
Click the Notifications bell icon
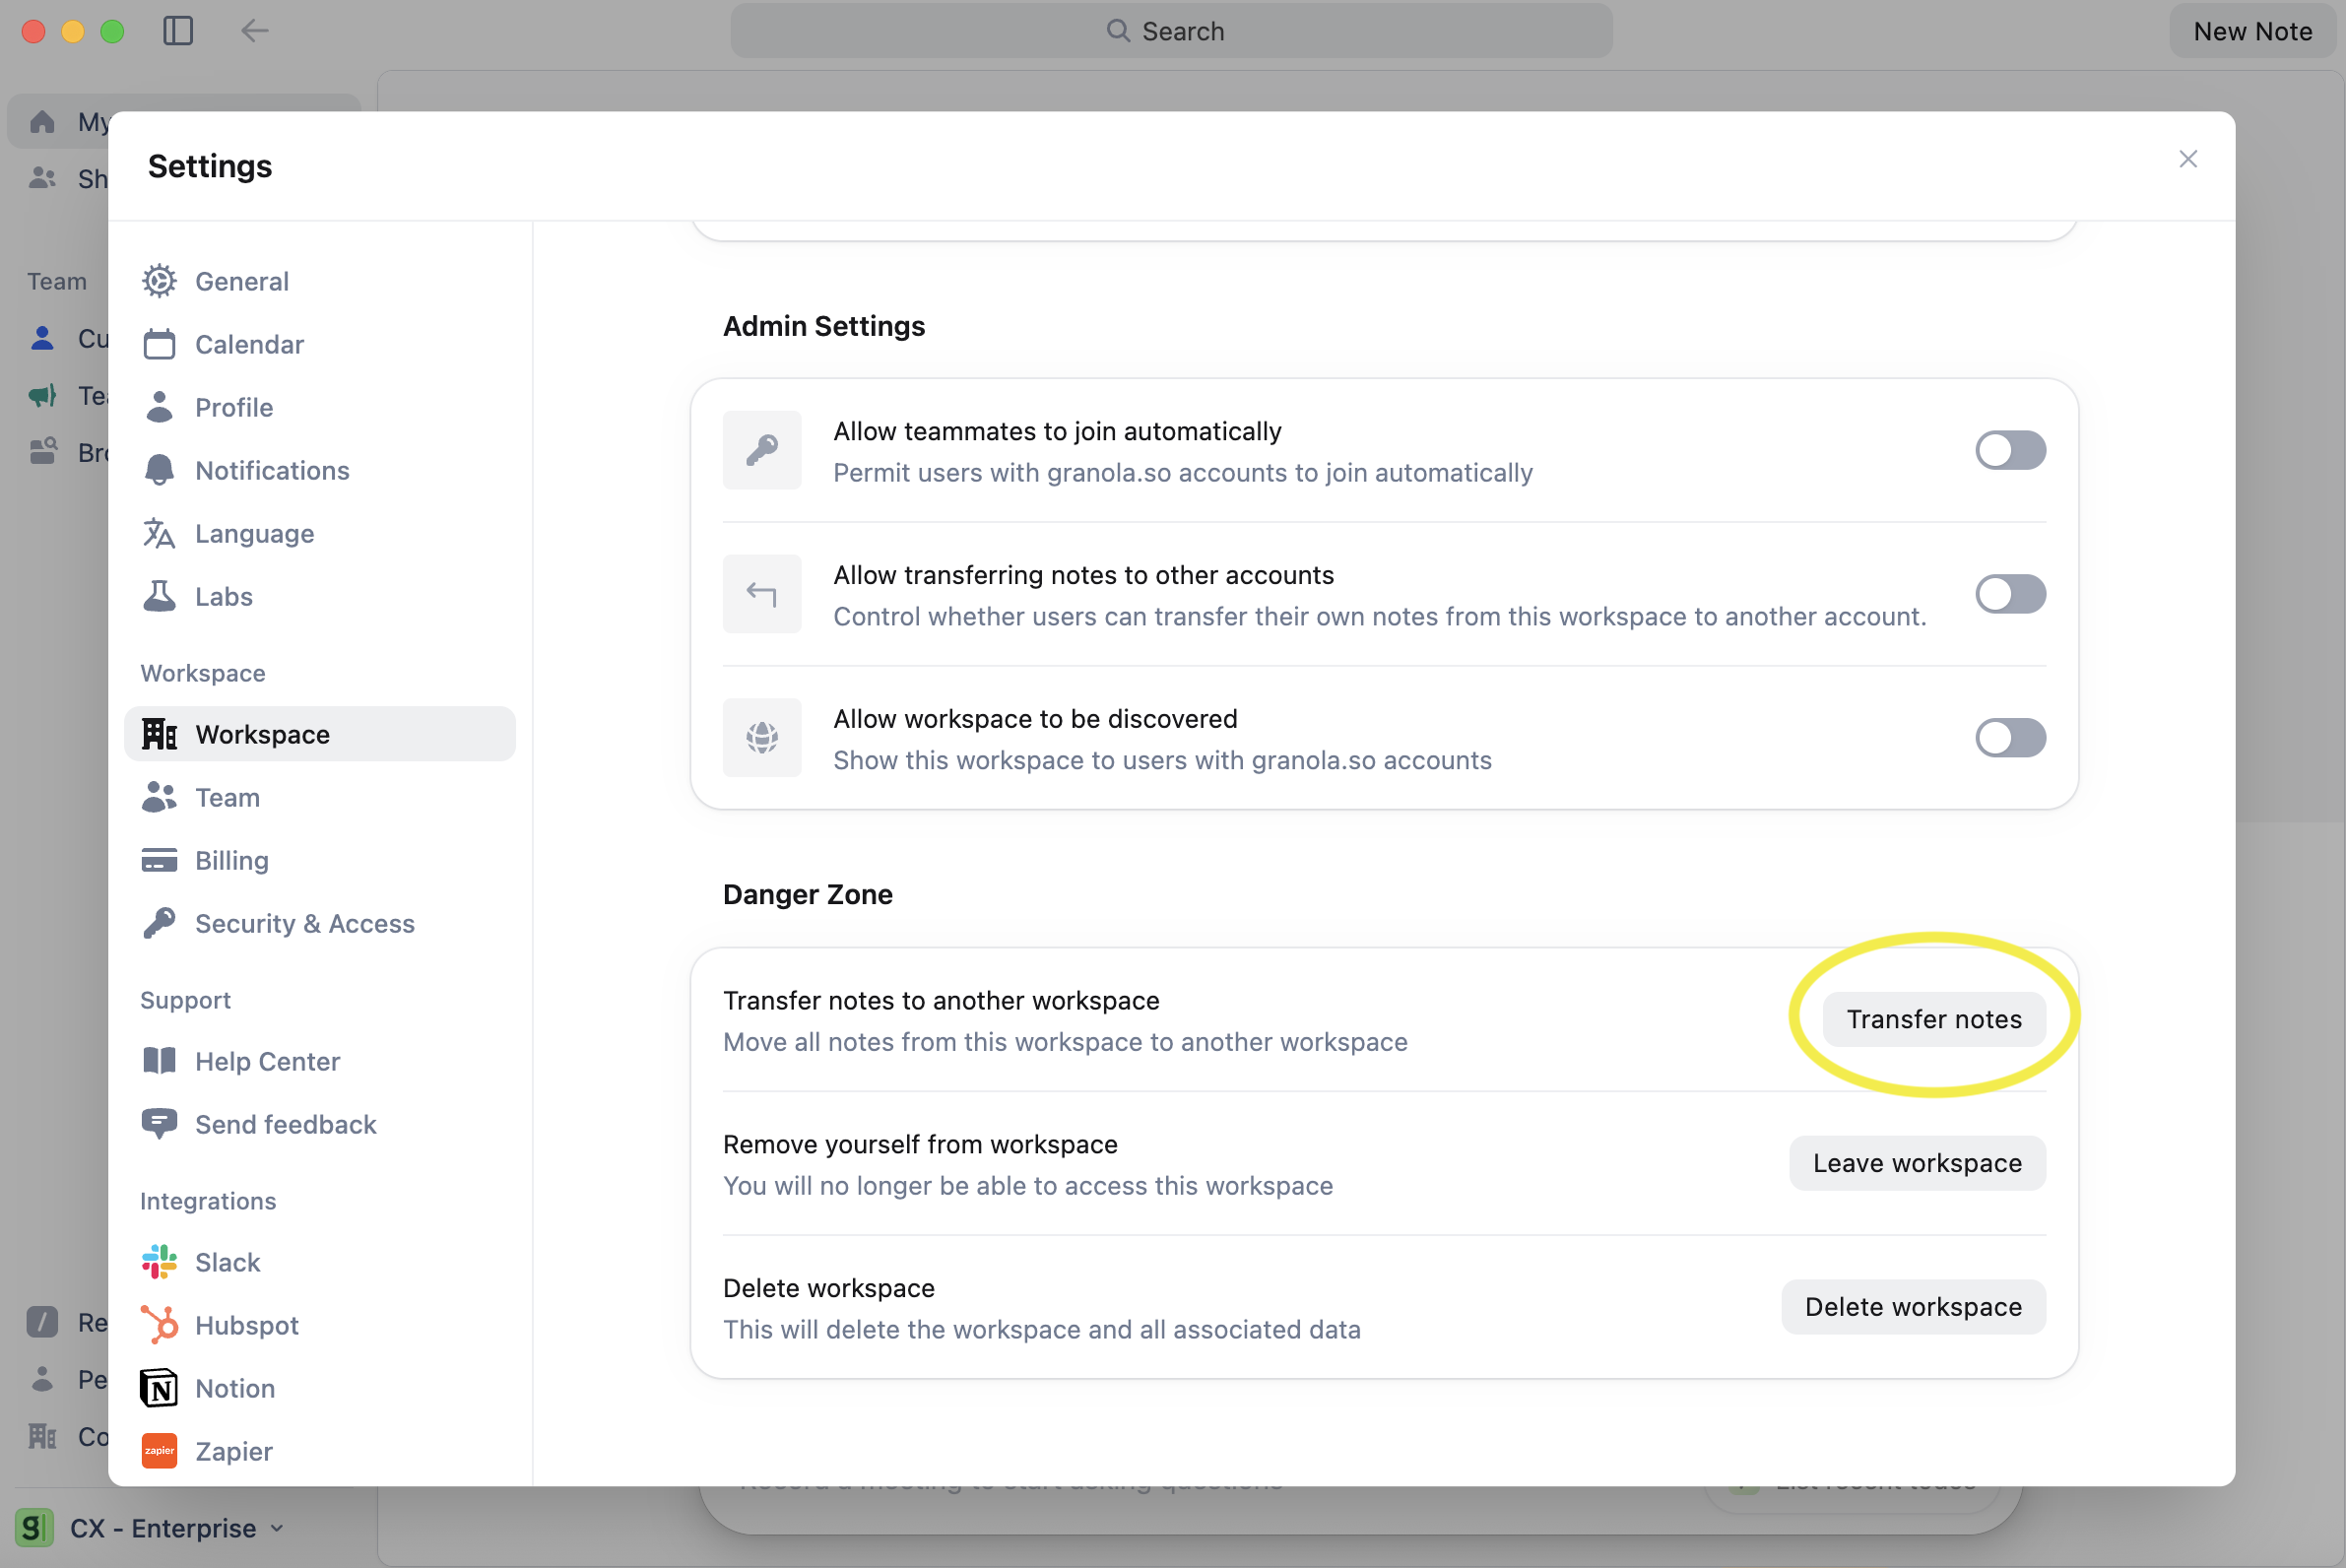[159, 470]
